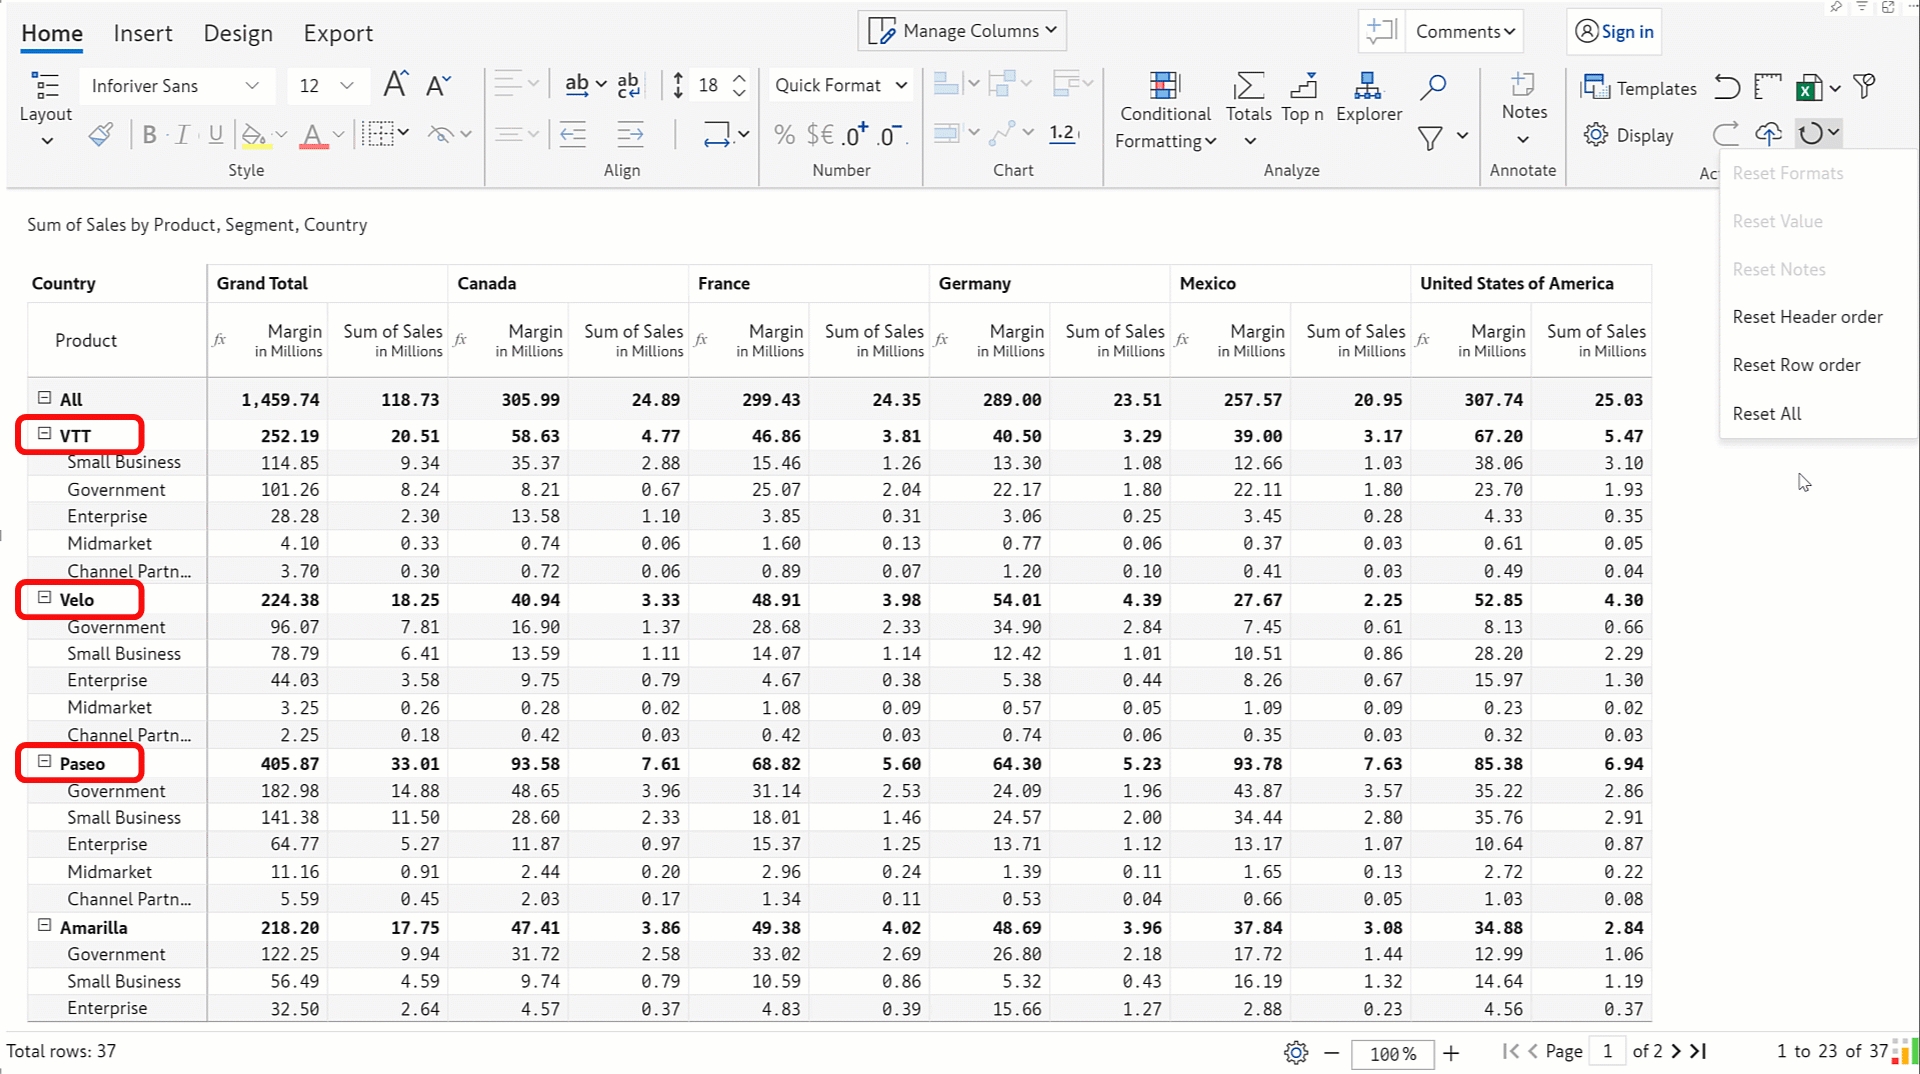The width and height of the screenshot is (1920, 1074).
Task: Select Reset All from the menu
Action: tap(1766, 413)
